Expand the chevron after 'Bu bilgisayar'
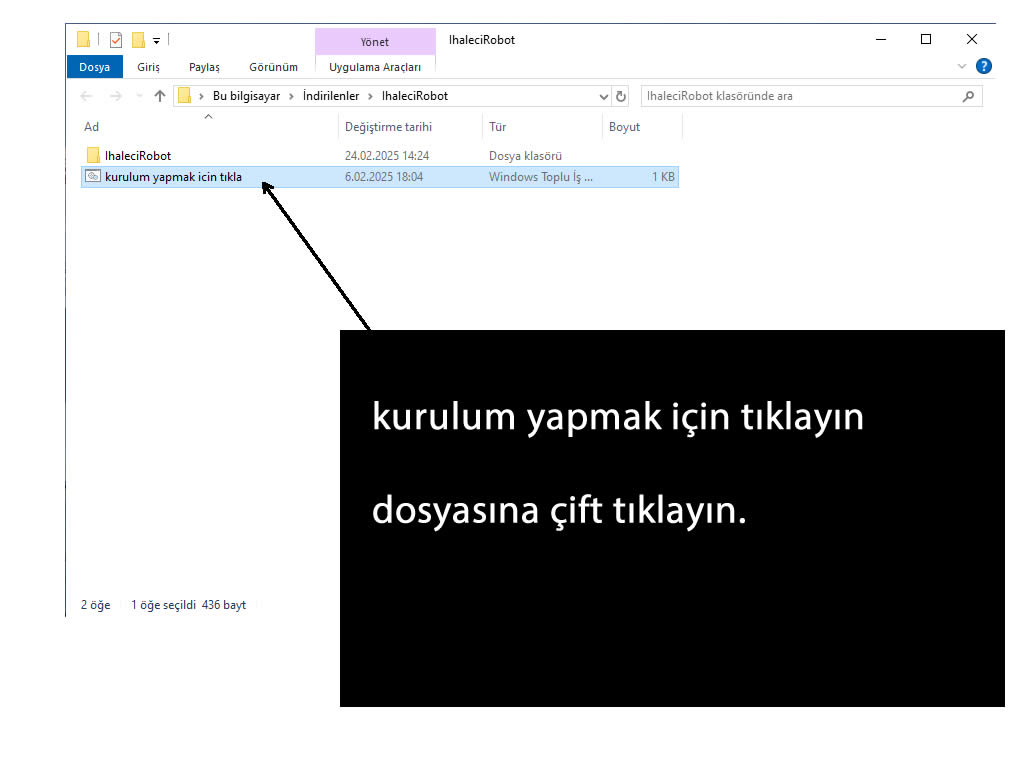Image resolution: width=1024 pixels, height=768 pixels. tap(291, 97)
